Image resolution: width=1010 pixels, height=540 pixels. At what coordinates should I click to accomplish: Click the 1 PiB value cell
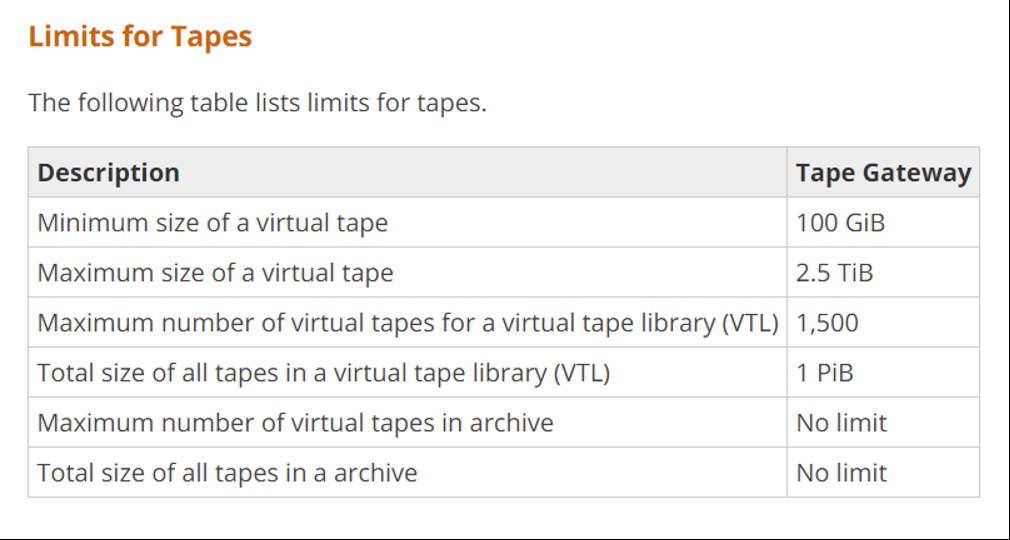[883, 372]
